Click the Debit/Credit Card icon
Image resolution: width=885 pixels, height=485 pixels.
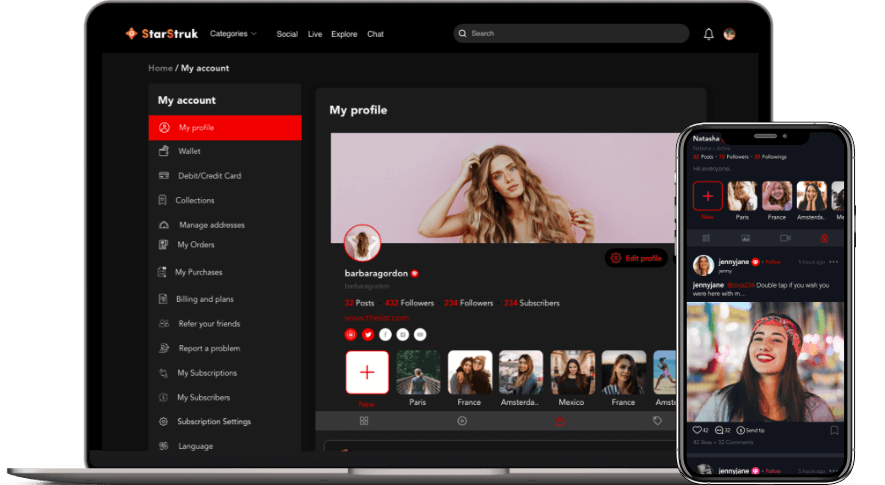click(164, 176)
